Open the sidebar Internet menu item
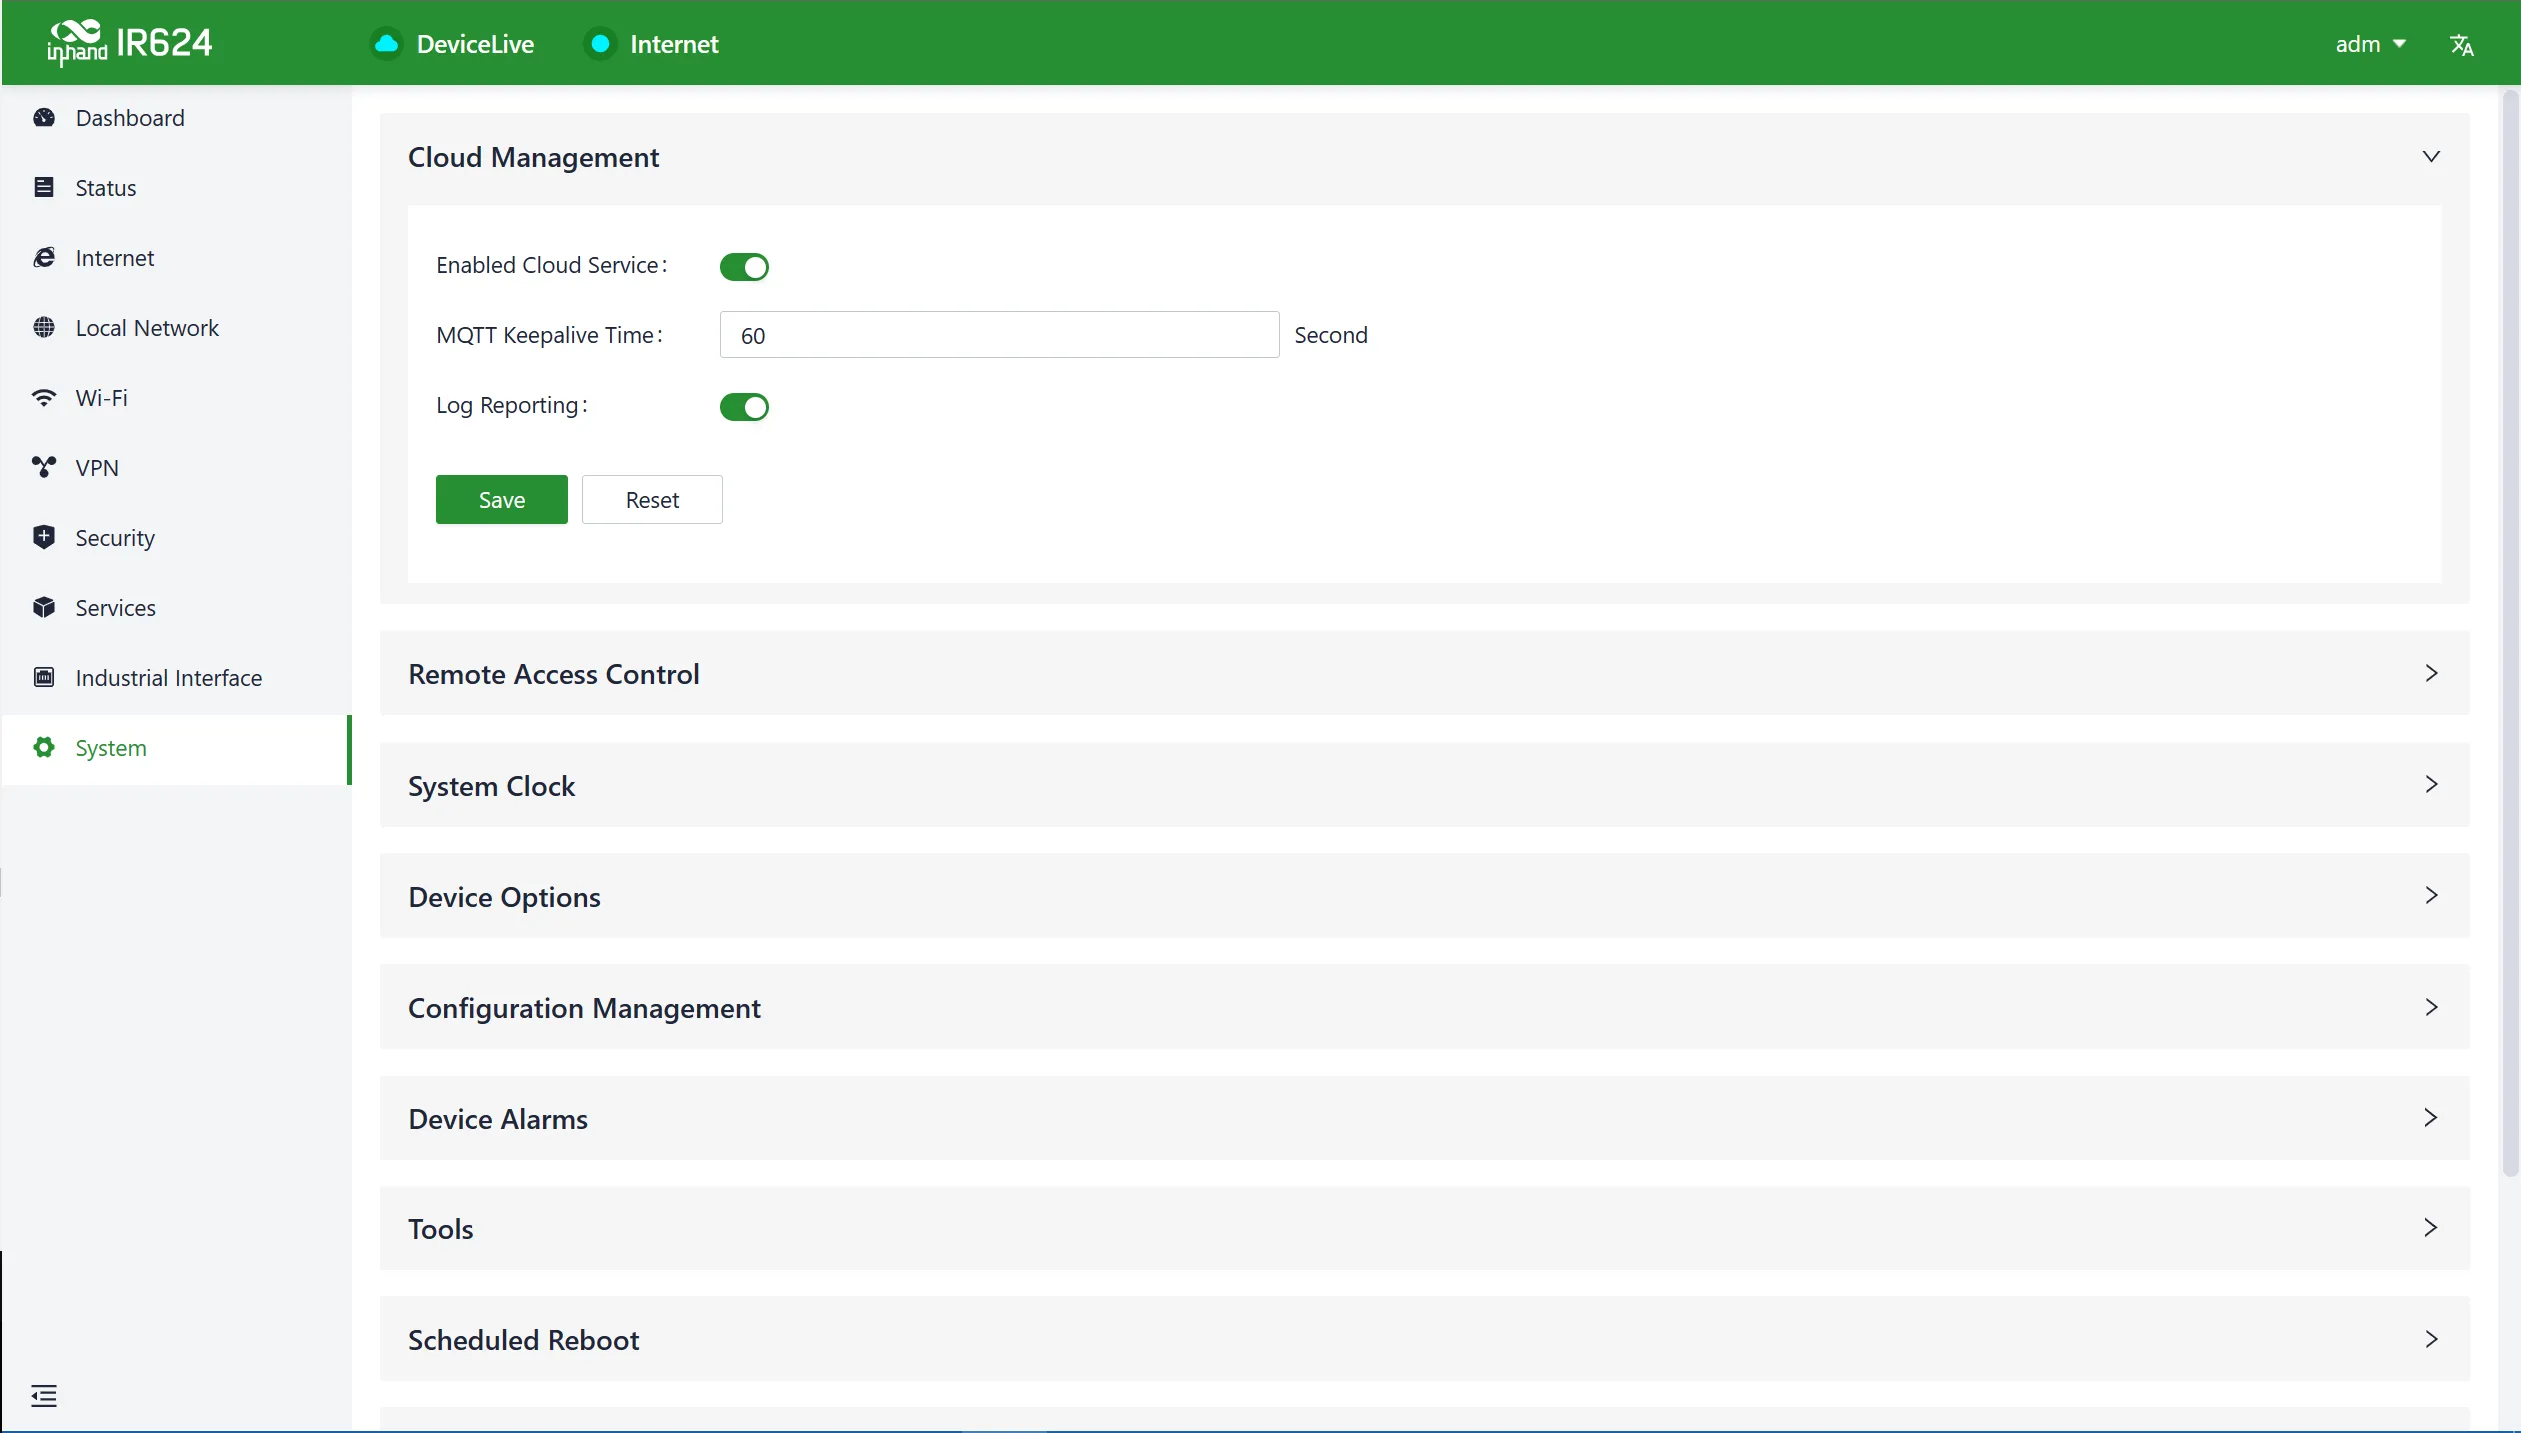The image size is (2521, 1433). (x=177, y=258)
